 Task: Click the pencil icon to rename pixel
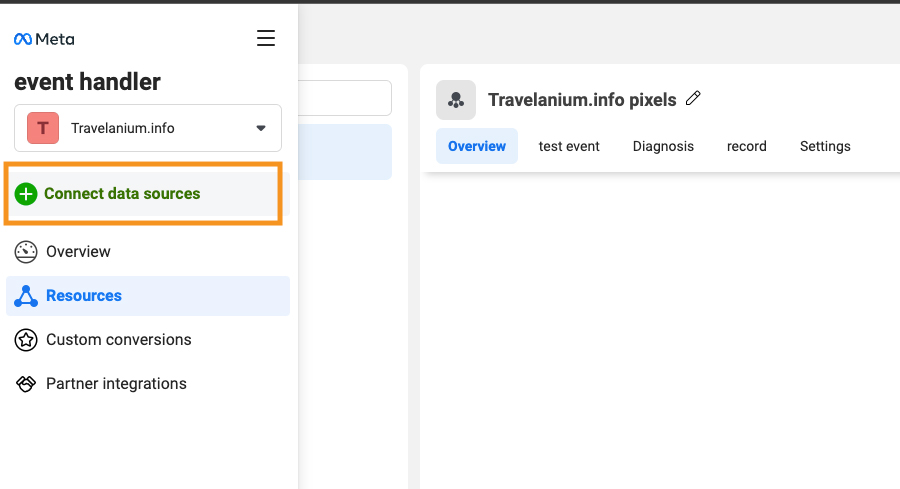(694, 98)
